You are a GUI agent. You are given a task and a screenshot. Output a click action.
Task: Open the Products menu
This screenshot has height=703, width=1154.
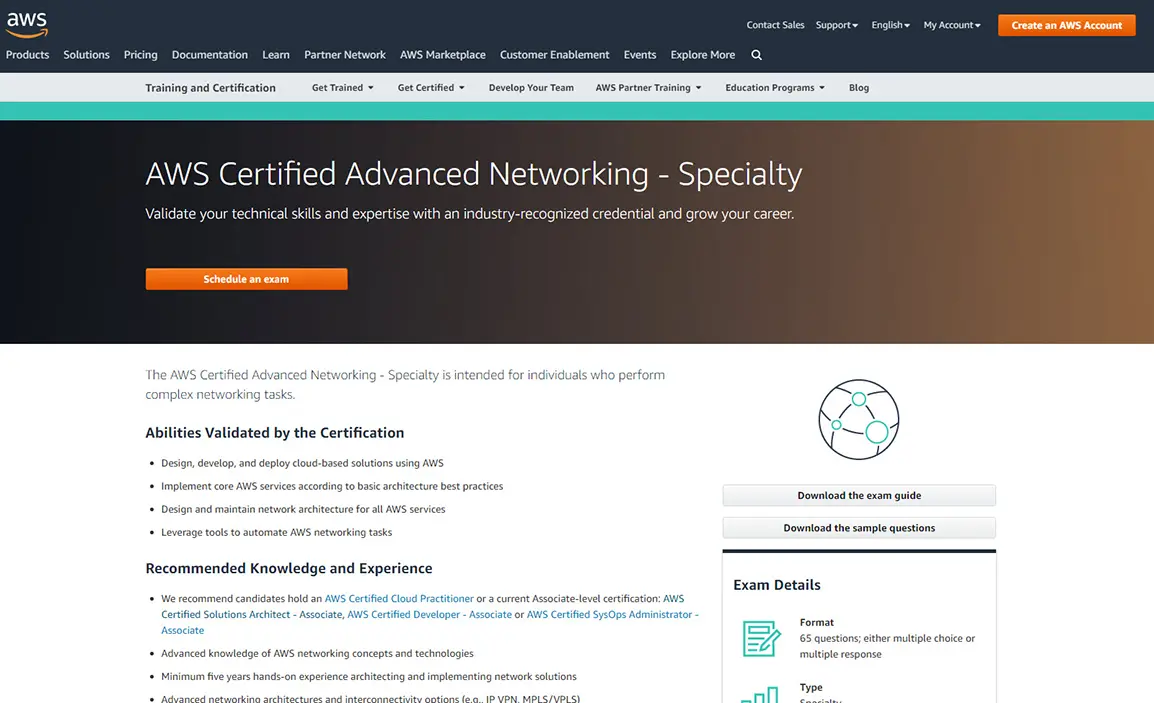click(x=27, y=55)
